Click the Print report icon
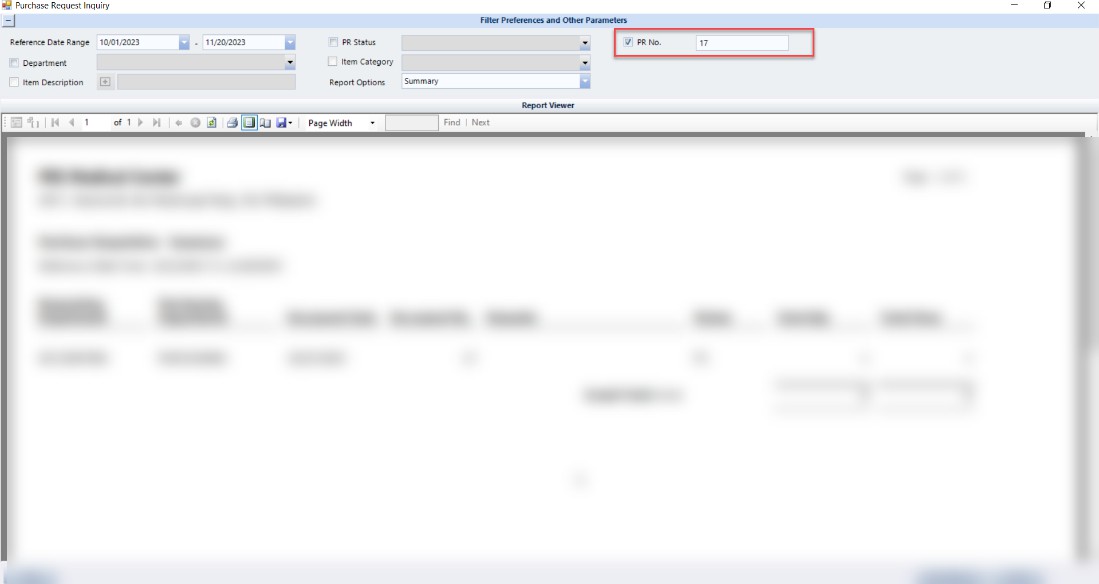The width and height of the screenshot is (1099, 584). pyautogui.click(x=232, y=123)
